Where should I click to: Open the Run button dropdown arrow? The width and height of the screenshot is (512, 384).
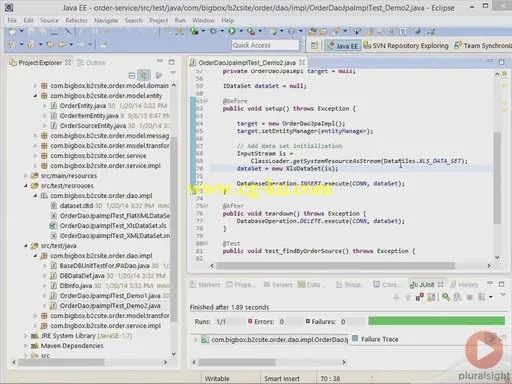[x=241, y=31]
